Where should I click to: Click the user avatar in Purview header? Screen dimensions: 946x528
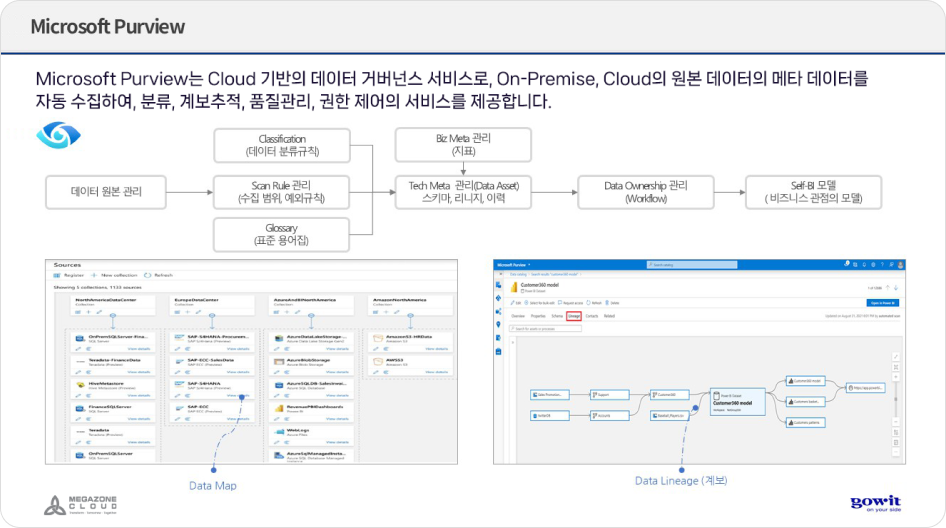coord(901,265)
